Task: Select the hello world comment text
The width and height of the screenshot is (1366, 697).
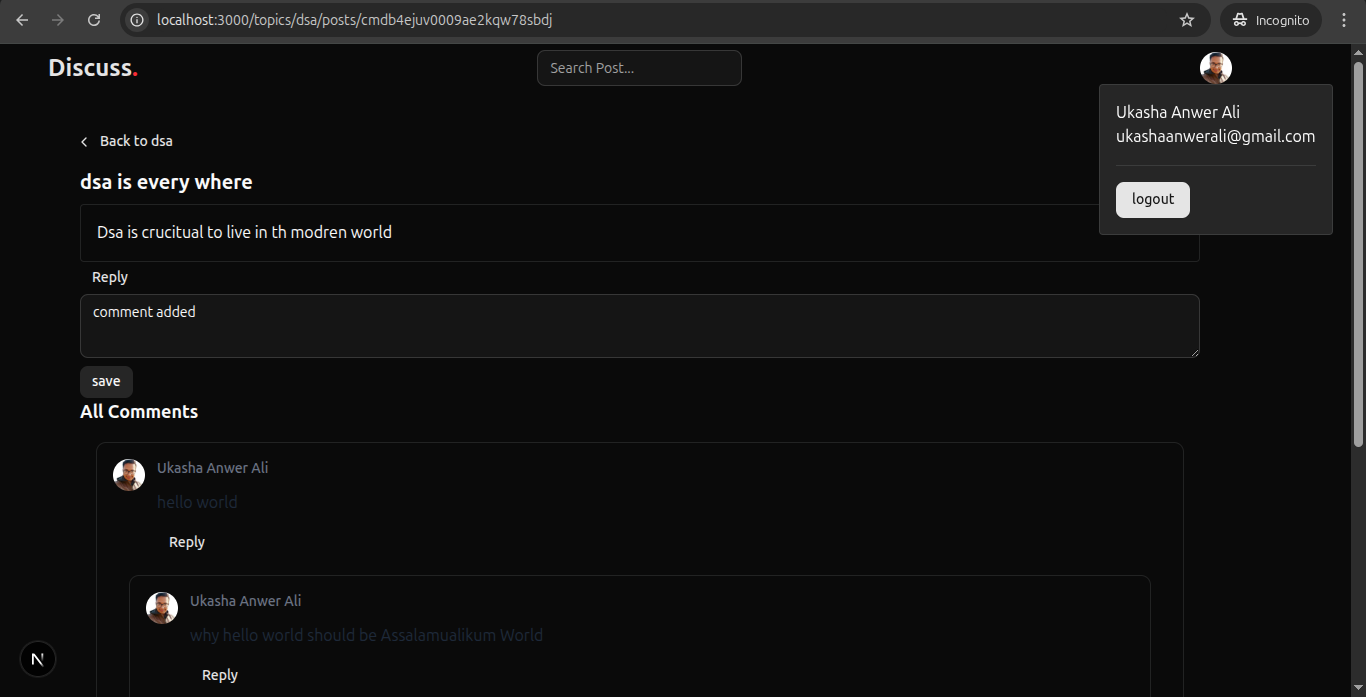Action: tap(197, 502)
